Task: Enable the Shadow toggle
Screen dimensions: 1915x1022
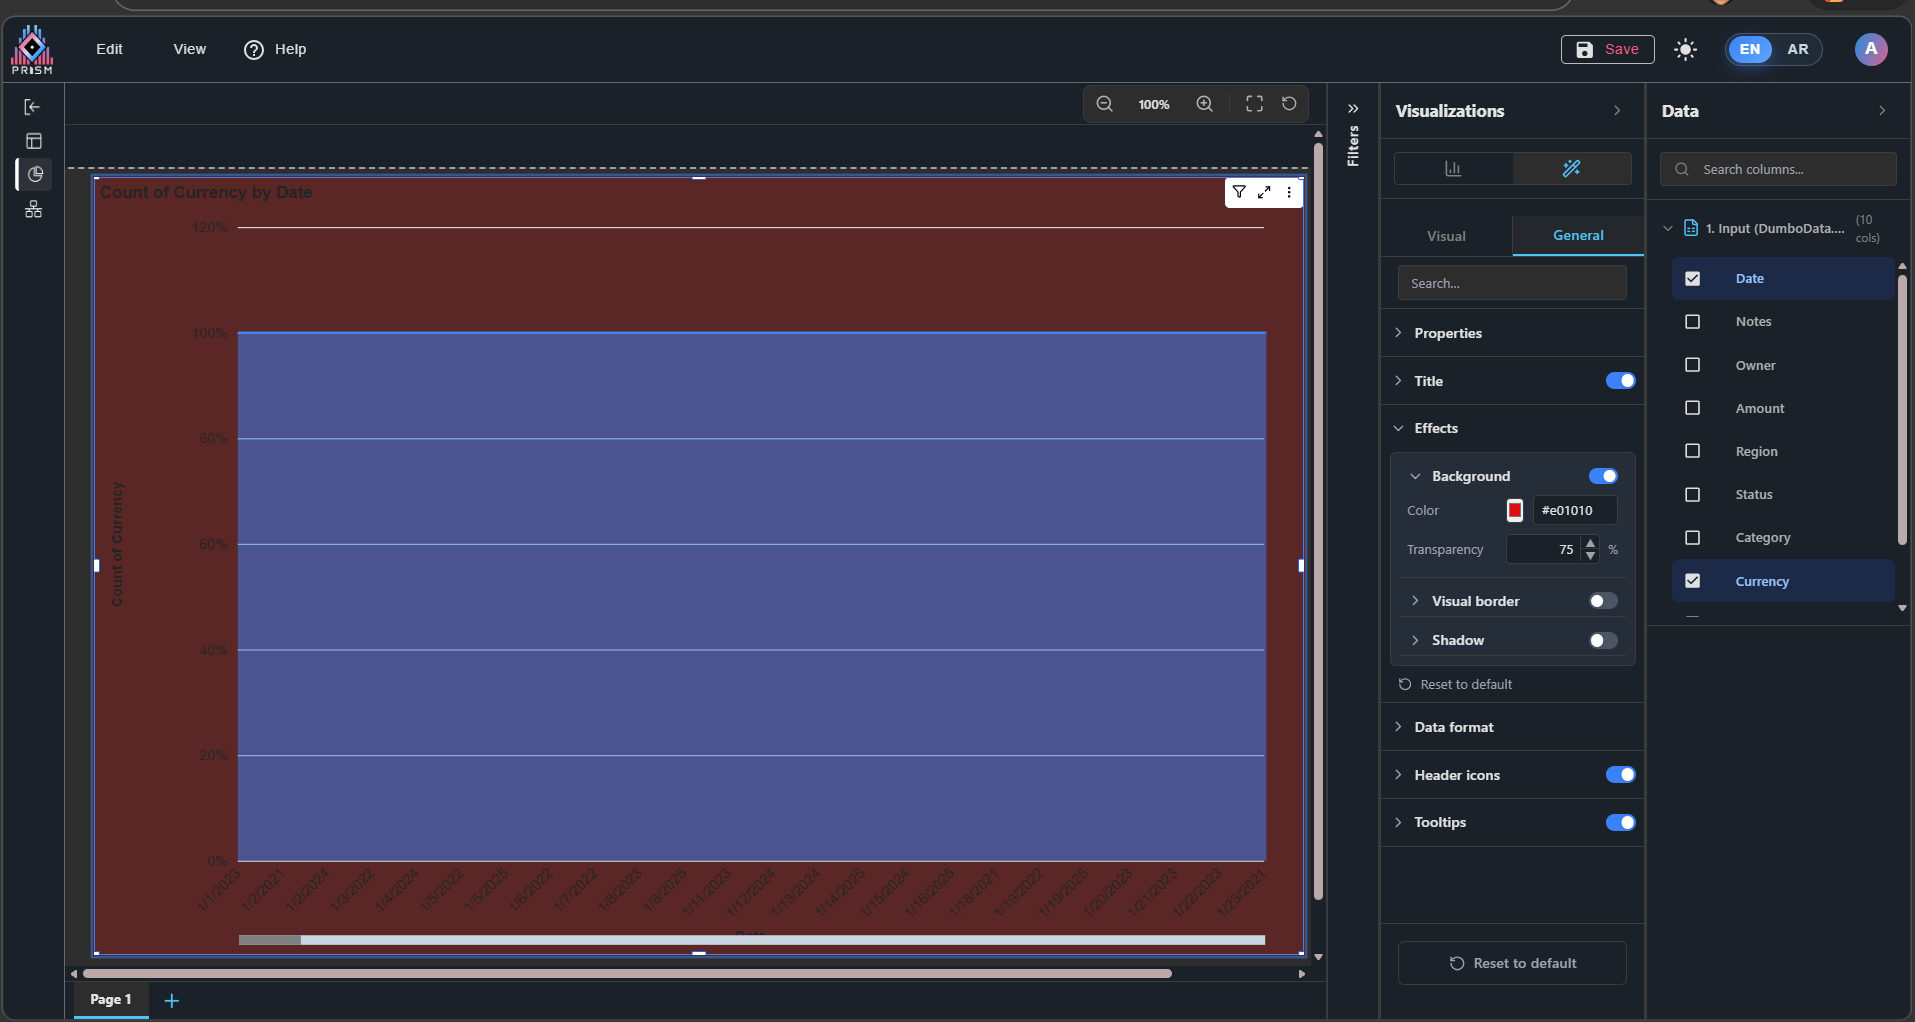Action: point(1603,640)
